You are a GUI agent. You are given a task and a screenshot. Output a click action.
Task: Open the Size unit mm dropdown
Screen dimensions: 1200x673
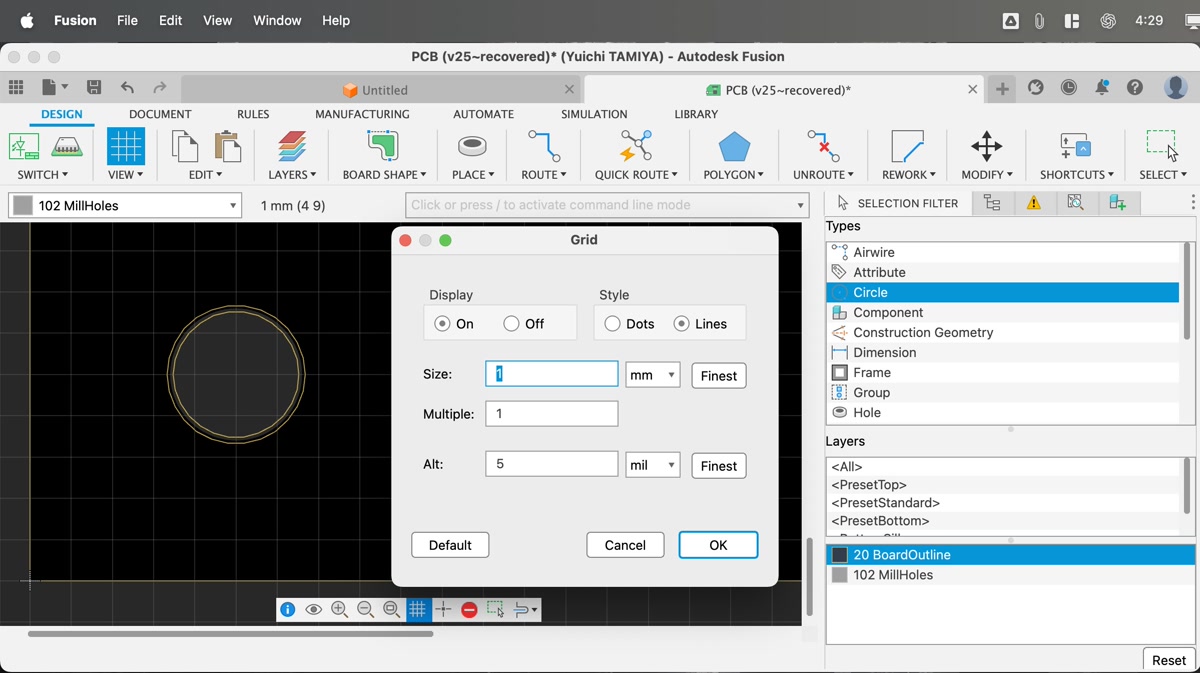tap(652, 375)
